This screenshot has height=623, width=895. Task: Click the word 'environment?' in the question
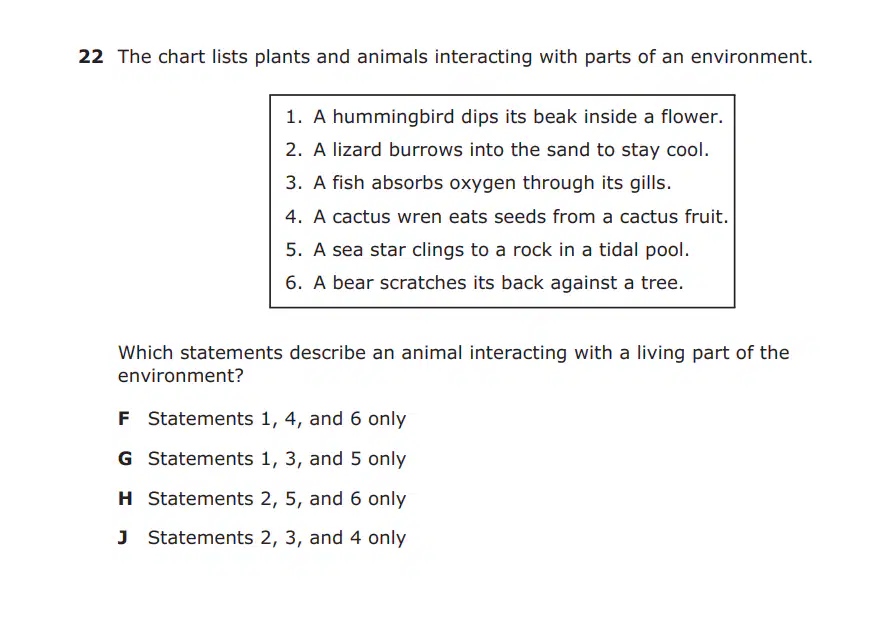tap(180, 376)
